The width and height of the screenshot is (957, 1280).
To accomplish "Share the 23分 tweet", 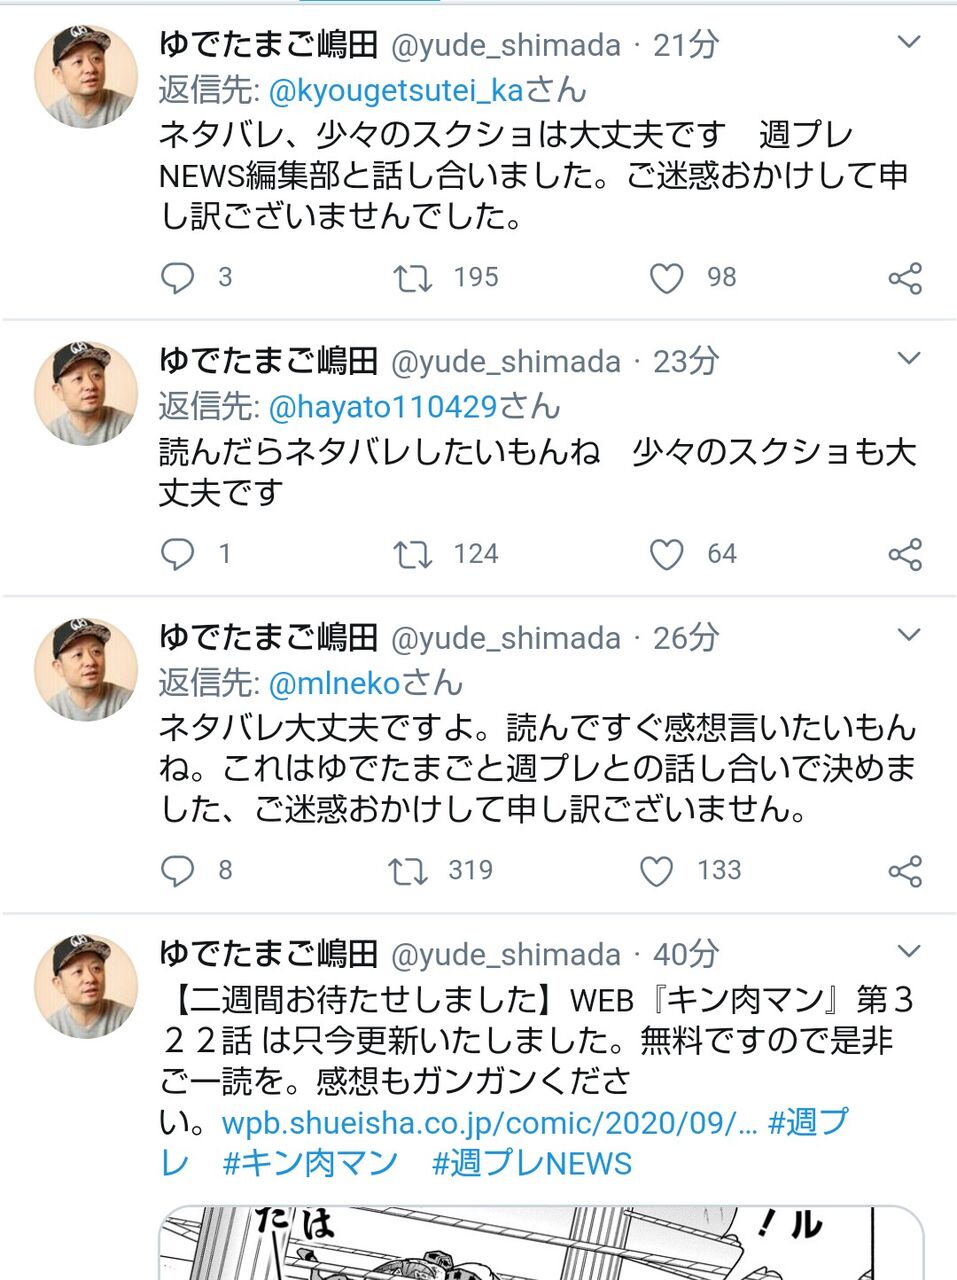I will pos(905,554).
